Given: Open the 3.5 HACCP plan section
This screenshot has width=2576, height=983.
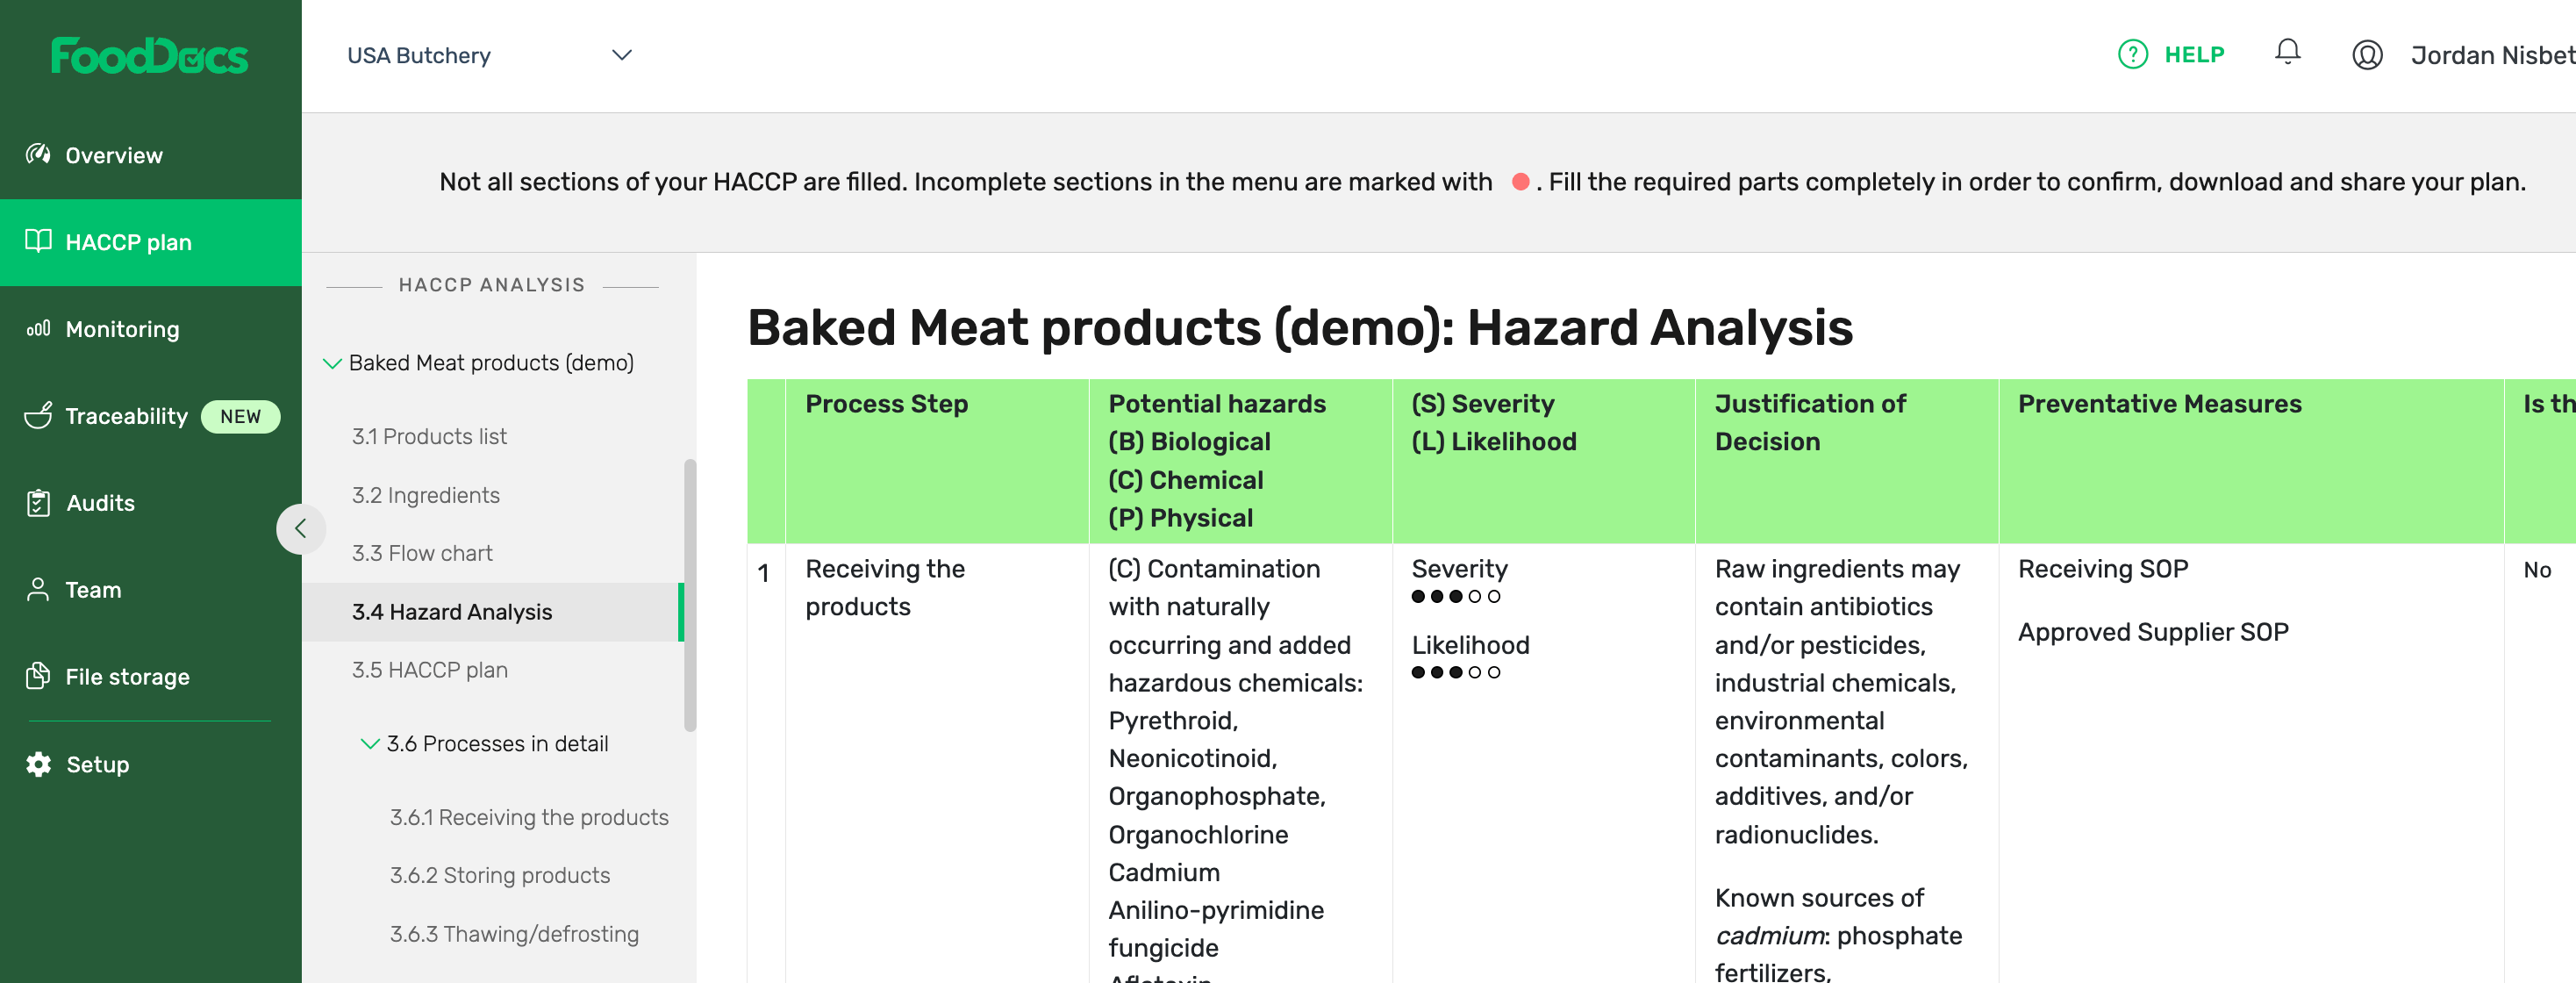Looking at the screenshot, I should tap(429, 669).
